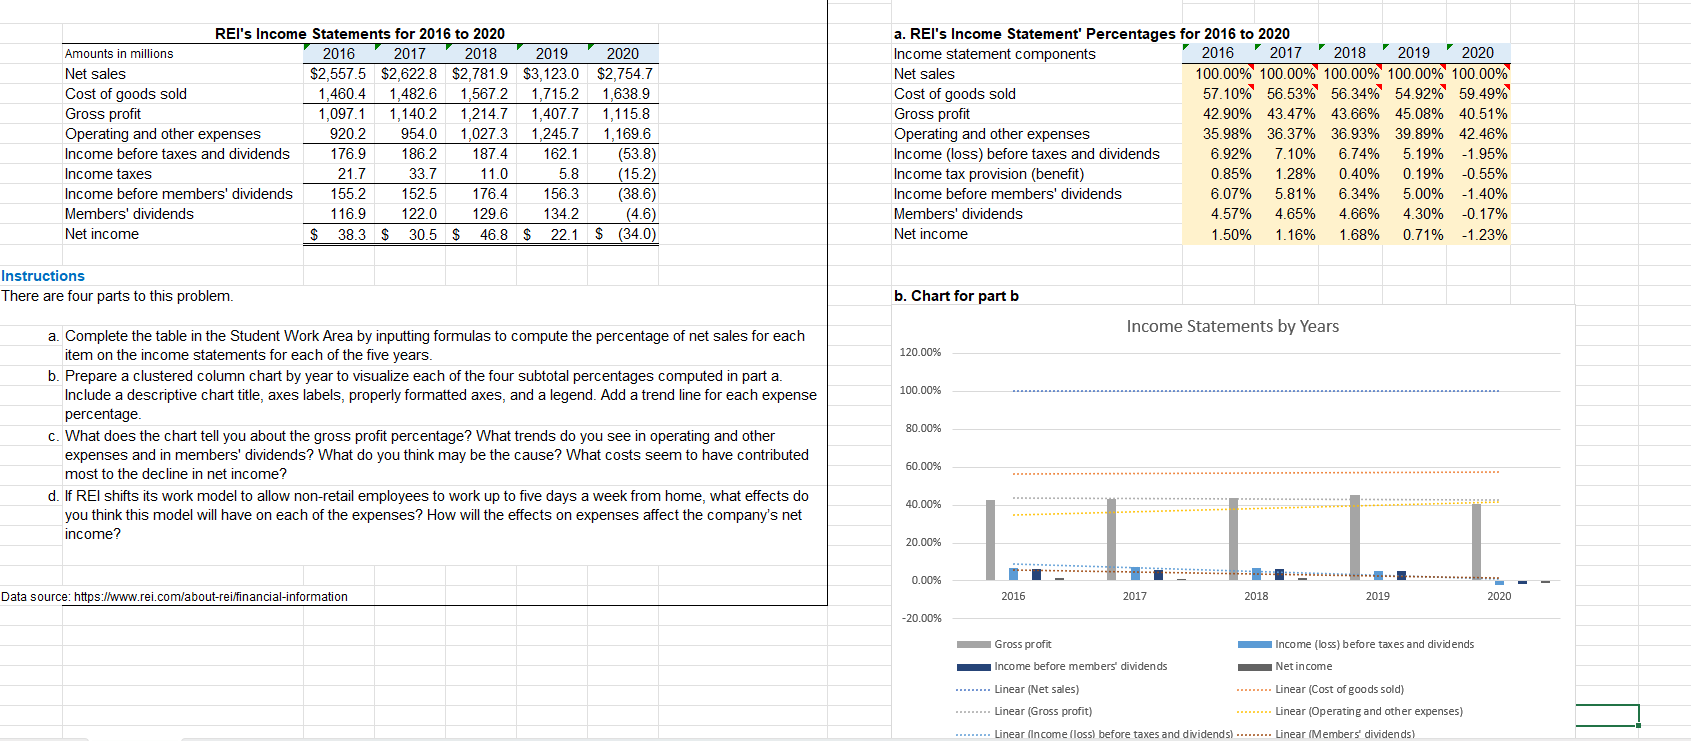The image size is (1691, 741).
Task: Click the tax benefit value "(15.2)"
Action: [637, 174]
